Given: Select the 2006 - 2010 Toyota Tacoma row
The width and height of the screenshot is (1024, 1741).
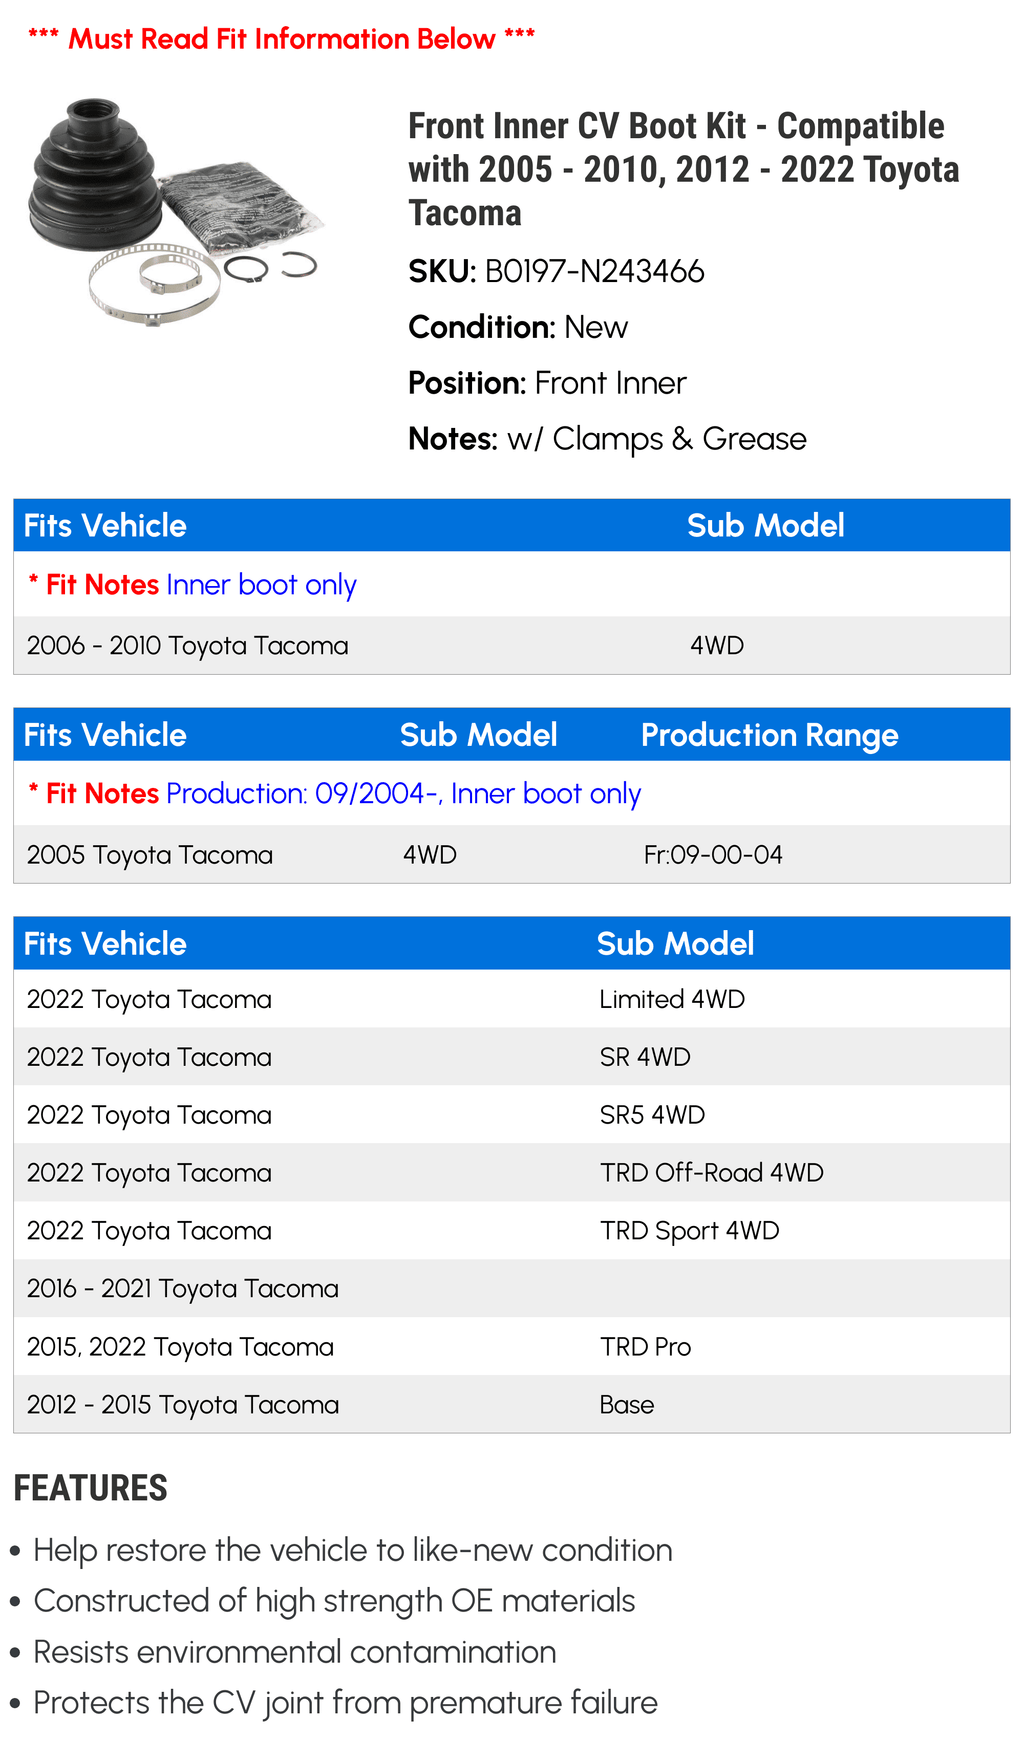Looking at the screenshot, I should (x=511, y=645).
